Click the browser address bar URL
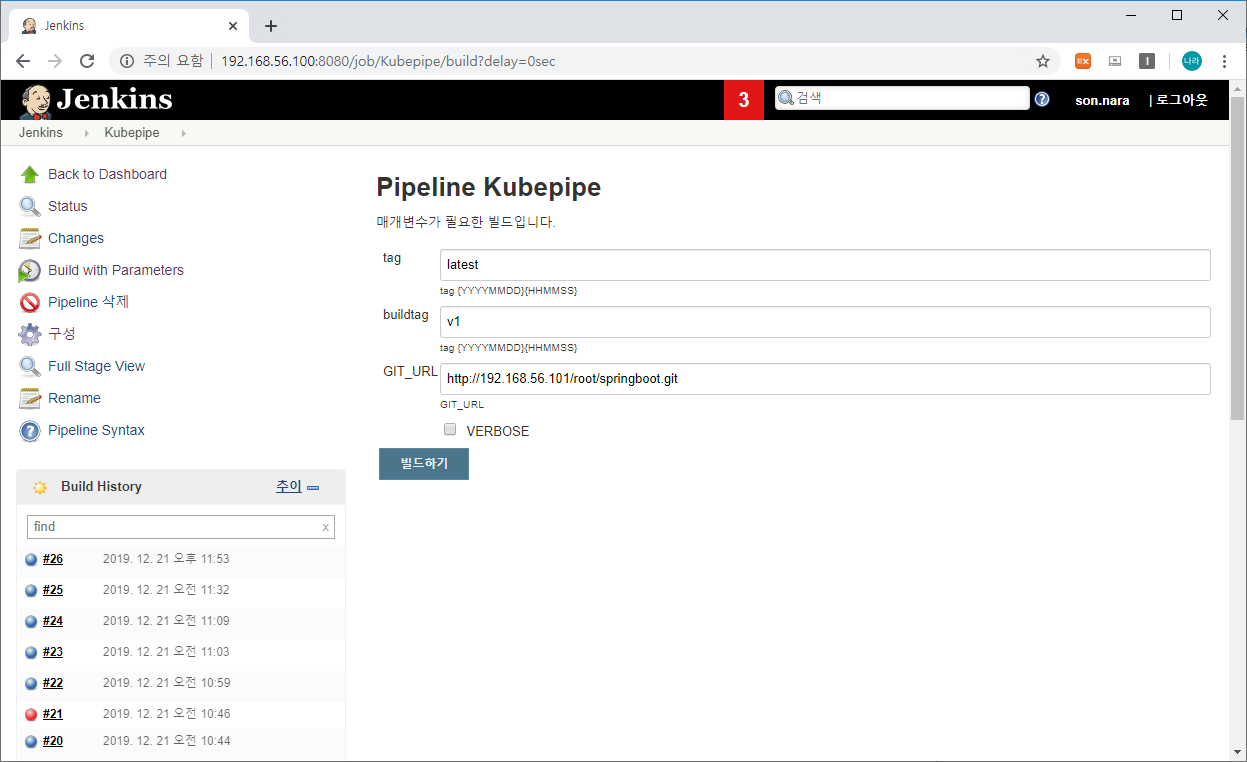Viewport: 1247px width, 762px height. pyautogui.click(x=388, y=61)
